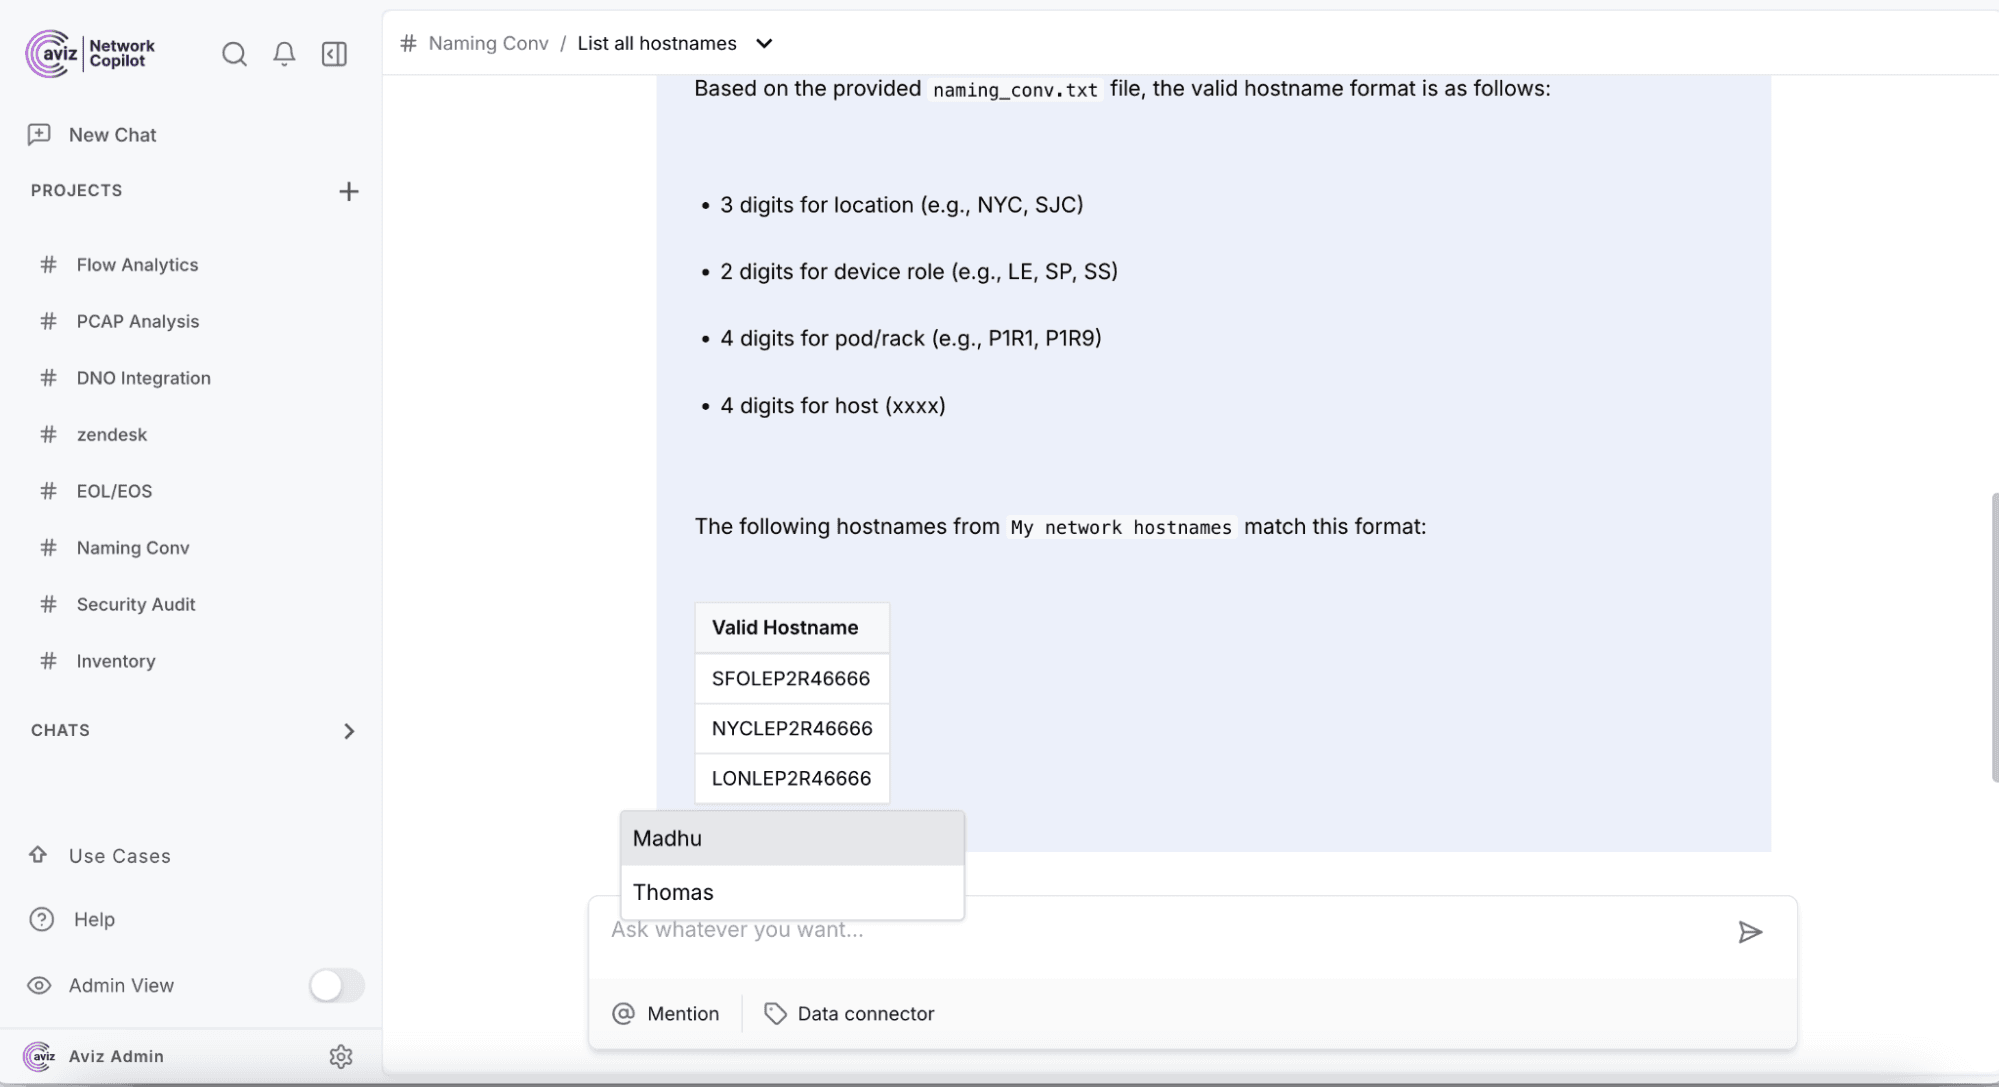Image resolution: width=1999 pixels, height=1088 pixels.
Task: Expand the CHATS section
Action: (349, 731)
